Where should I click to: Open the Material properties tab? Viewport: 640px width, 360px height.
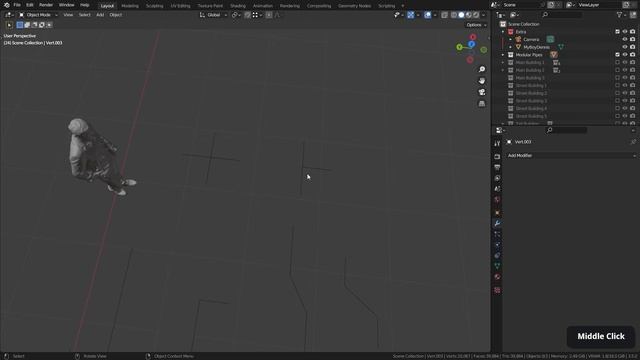(x=497, y=277)
